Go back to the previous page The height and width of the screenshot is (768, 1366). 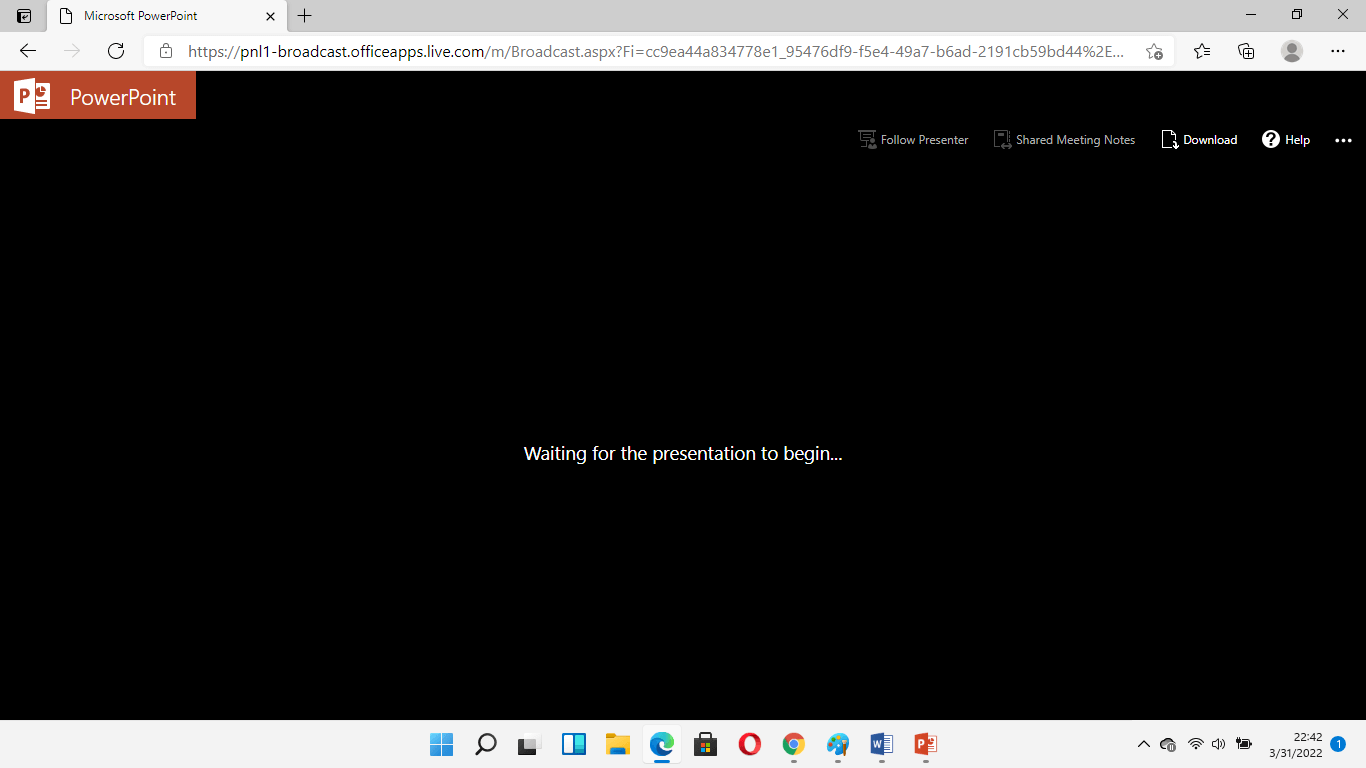(28, 51)
